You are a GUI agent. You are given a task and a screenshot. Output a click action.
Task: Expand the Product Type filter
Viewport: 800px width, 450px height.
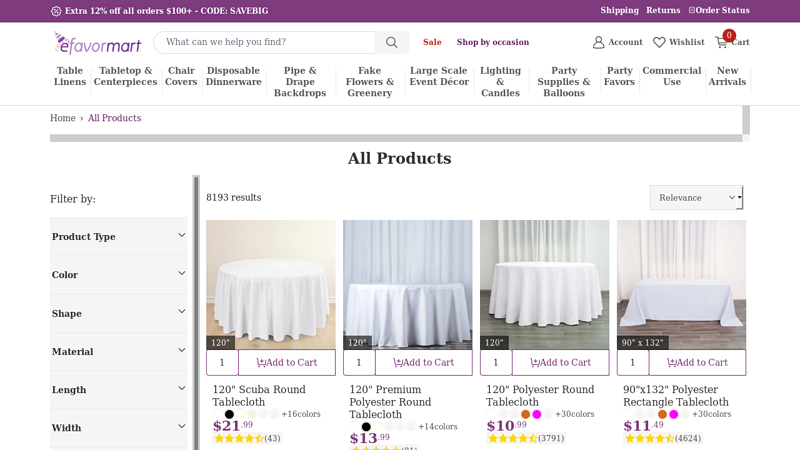[x=118, y=237]
